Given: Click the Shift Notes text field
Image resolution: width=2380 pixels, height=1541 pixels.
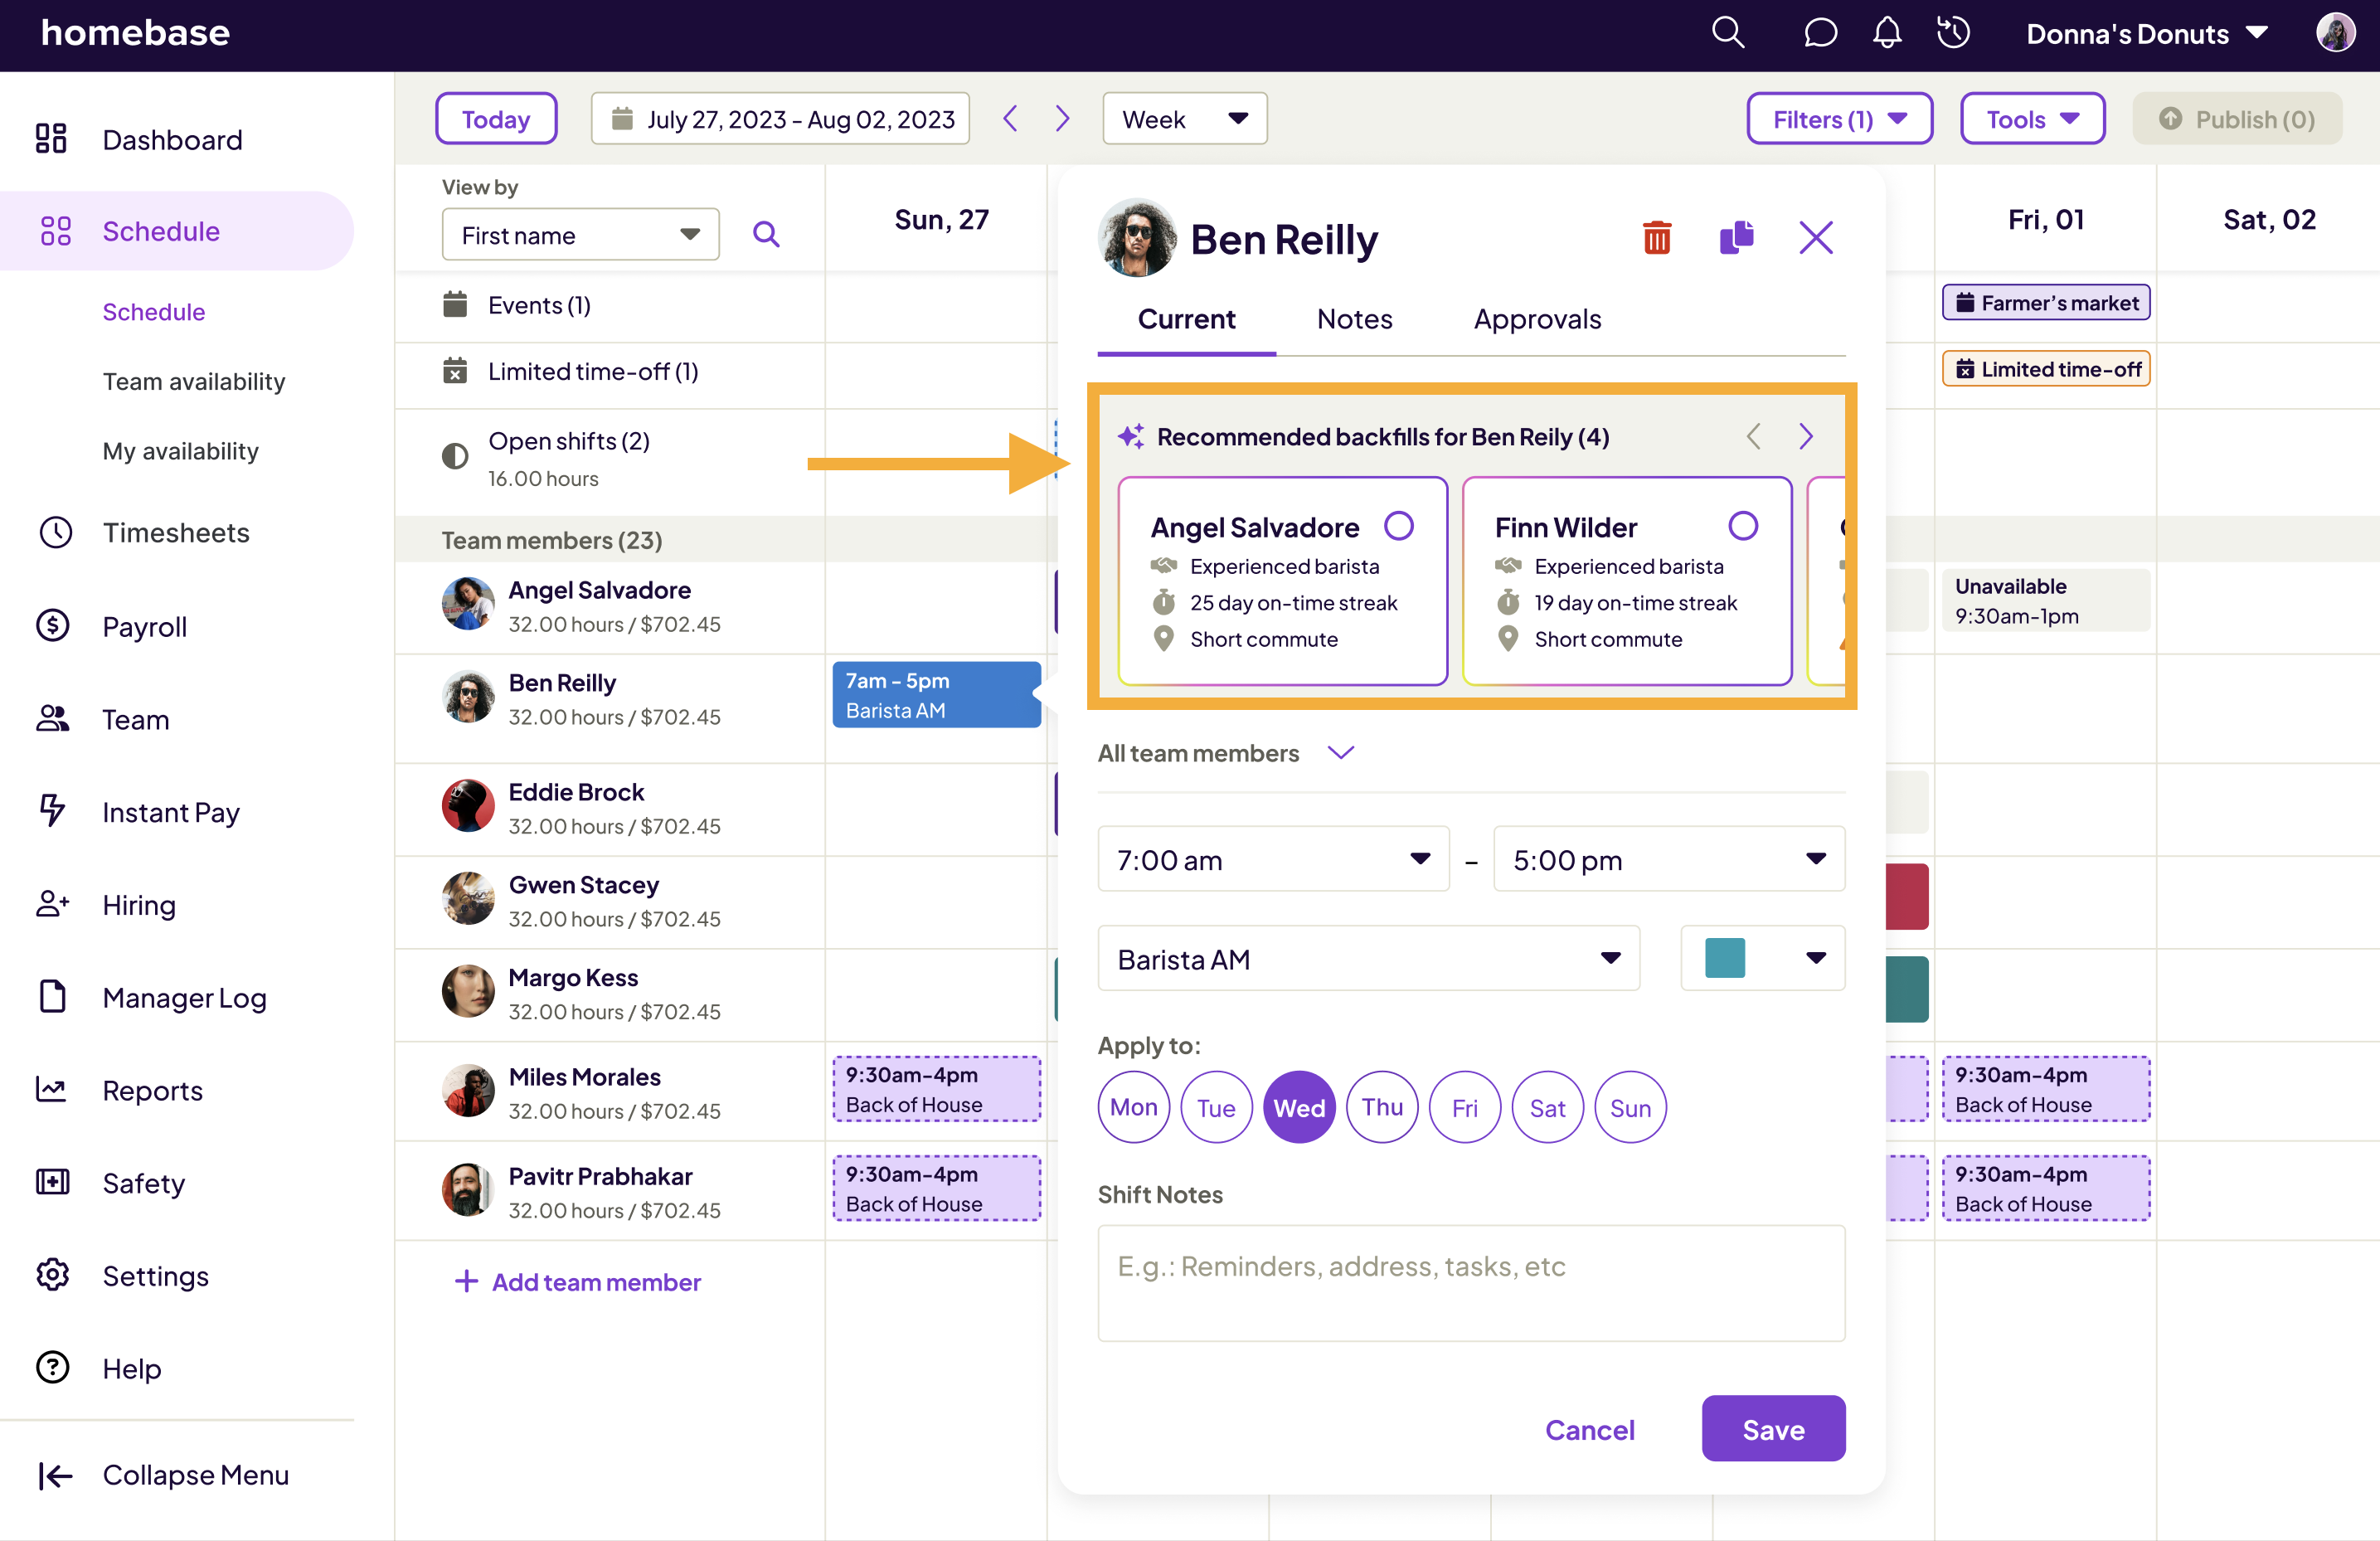Looking at the screenshot, I should 1470,1283.
